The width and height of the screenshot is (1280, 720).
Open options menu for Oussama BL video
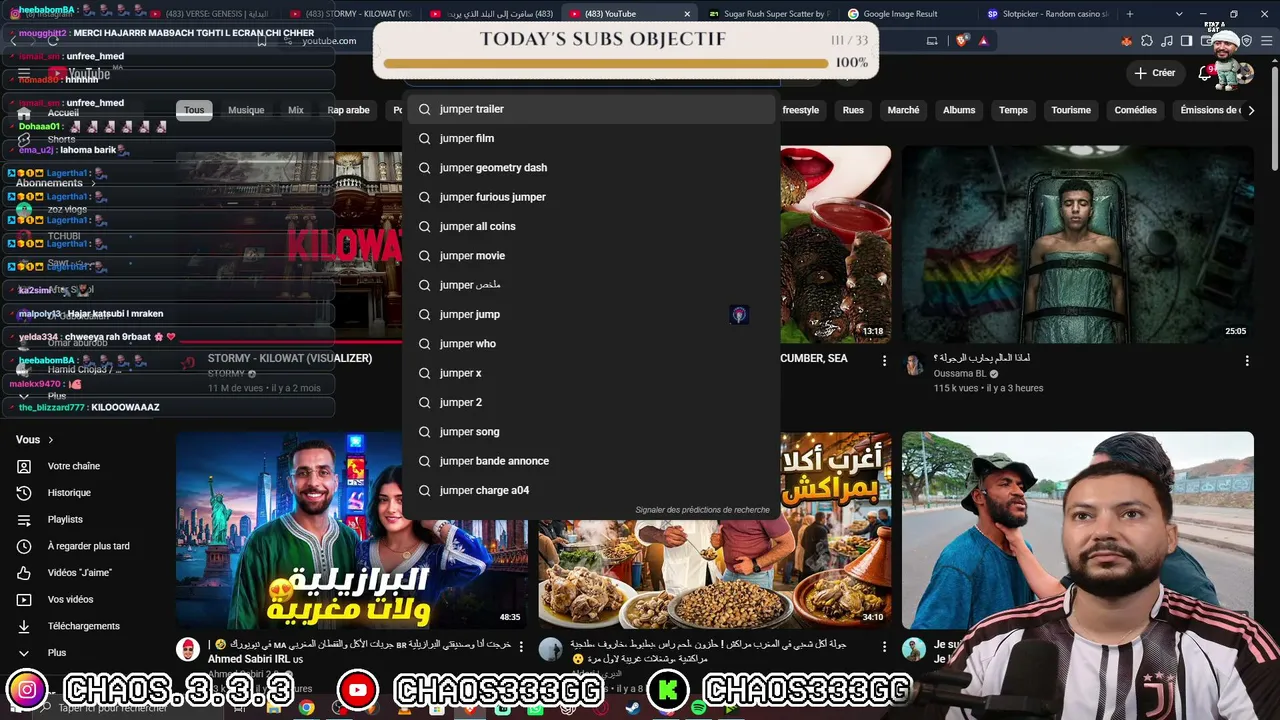point(1247,360)
